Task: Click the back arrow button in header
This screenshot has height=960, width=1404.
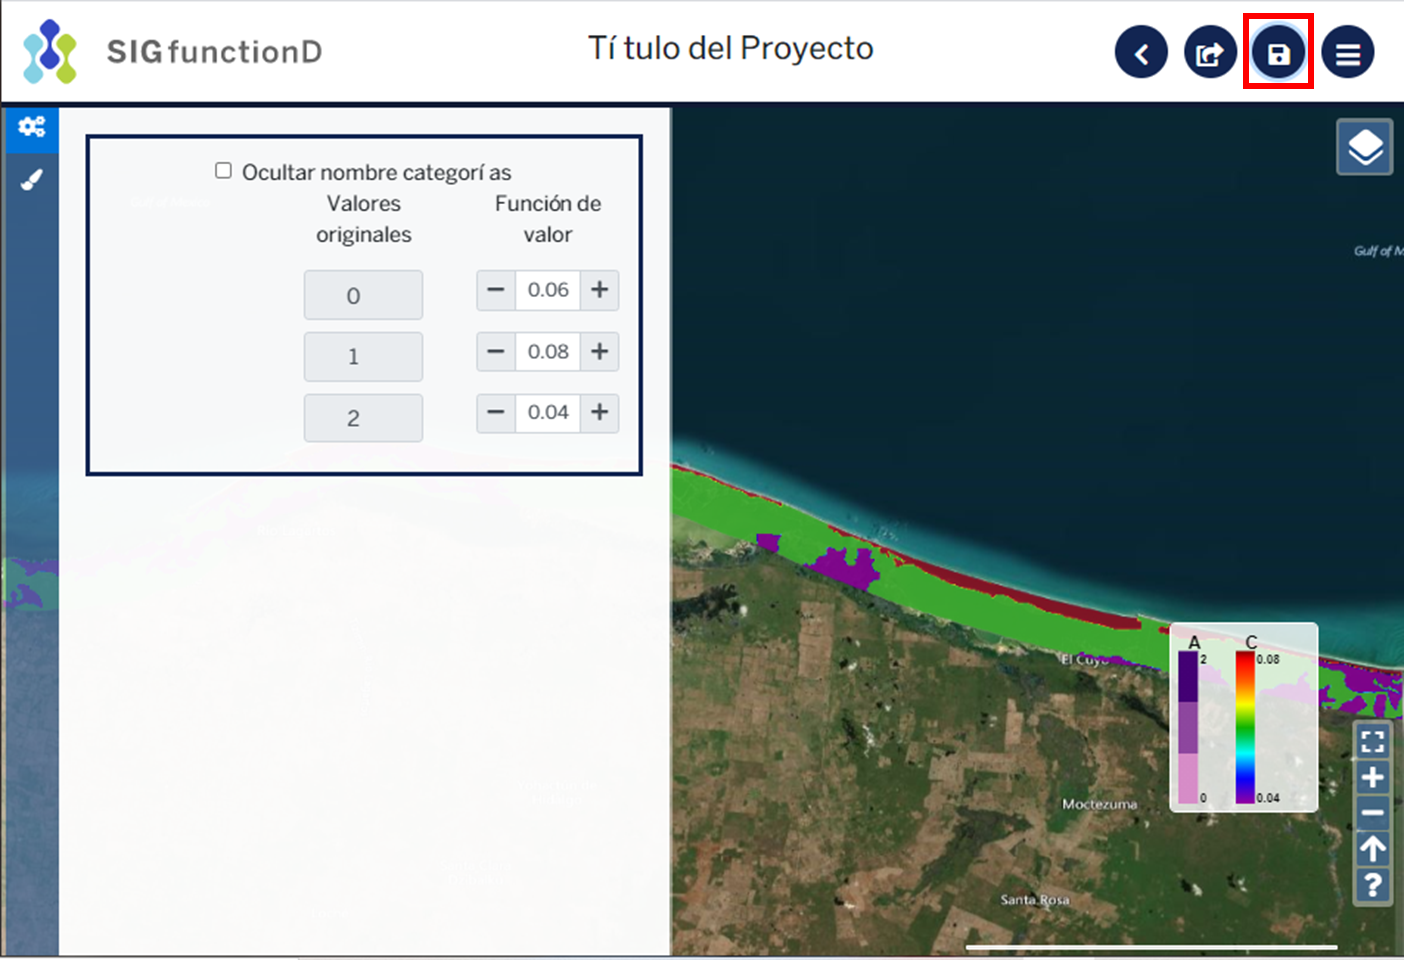Action: (1141, 52)
